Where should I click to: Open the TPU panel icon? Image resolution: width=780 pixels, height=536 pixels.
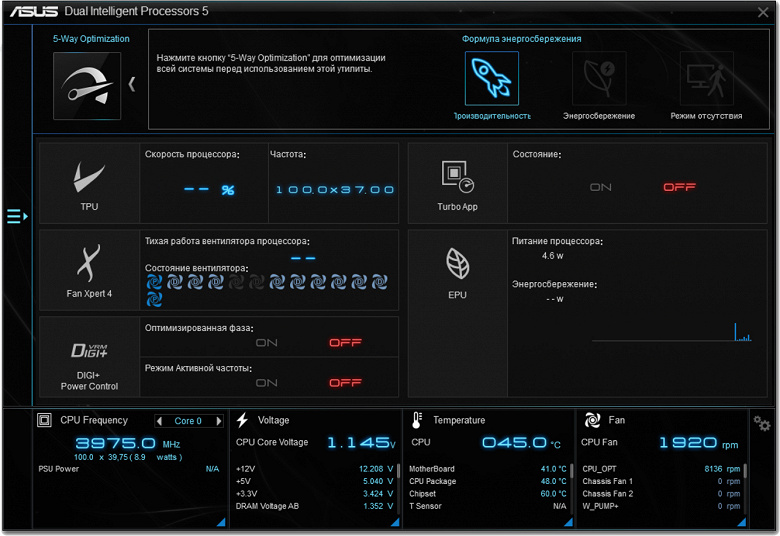pos(89,178)
